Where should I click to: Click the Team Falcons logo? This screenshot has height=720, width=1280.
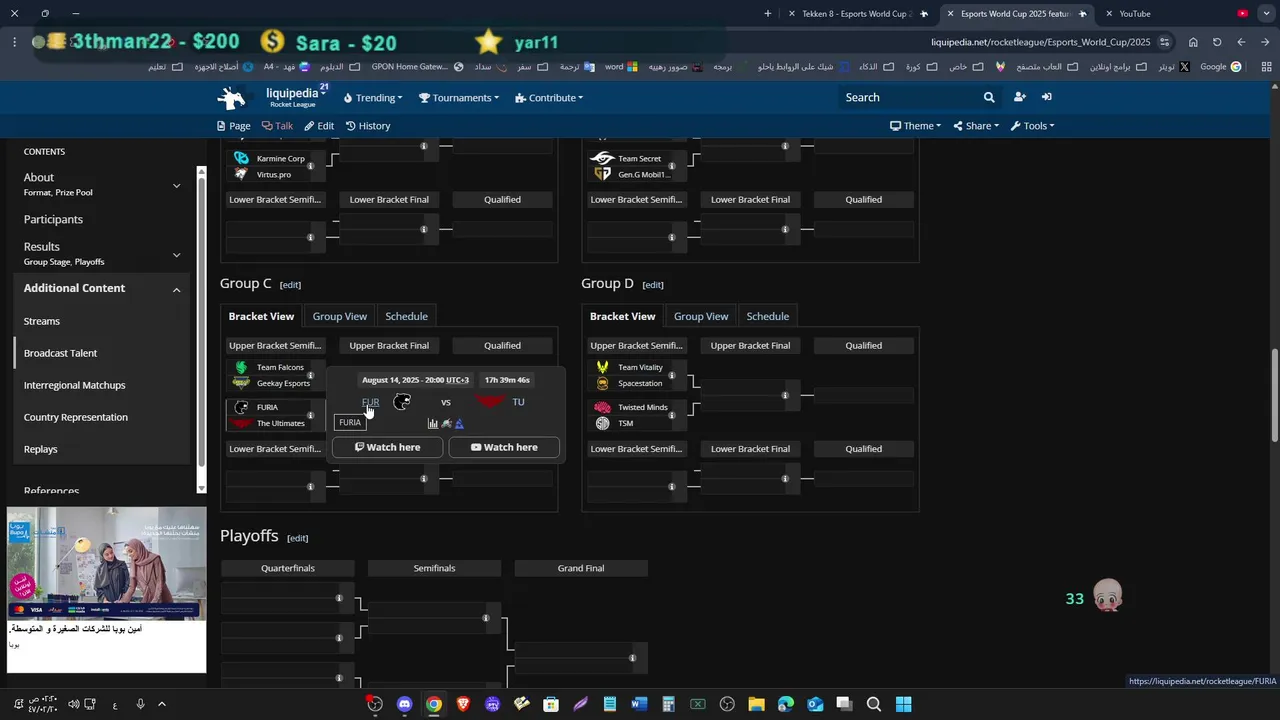(x=241, y=367)
